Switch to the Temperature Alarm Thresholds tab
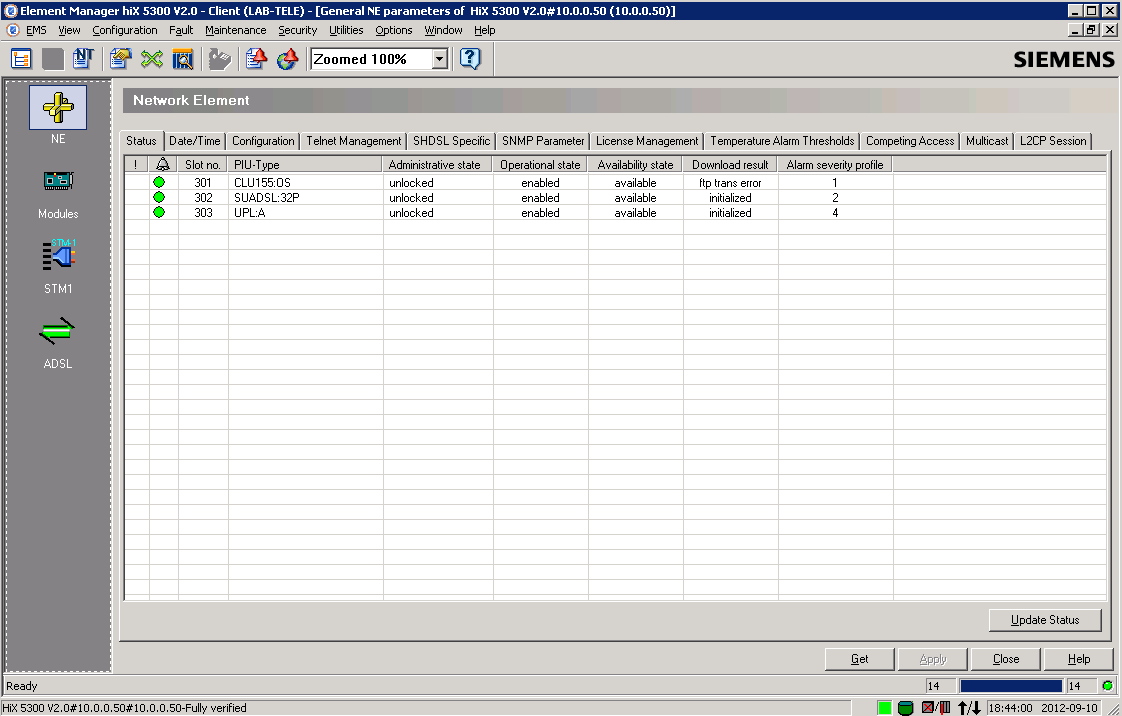This screenshot has height=716, width=1122. pyautogui.click(x=782, y=141)
